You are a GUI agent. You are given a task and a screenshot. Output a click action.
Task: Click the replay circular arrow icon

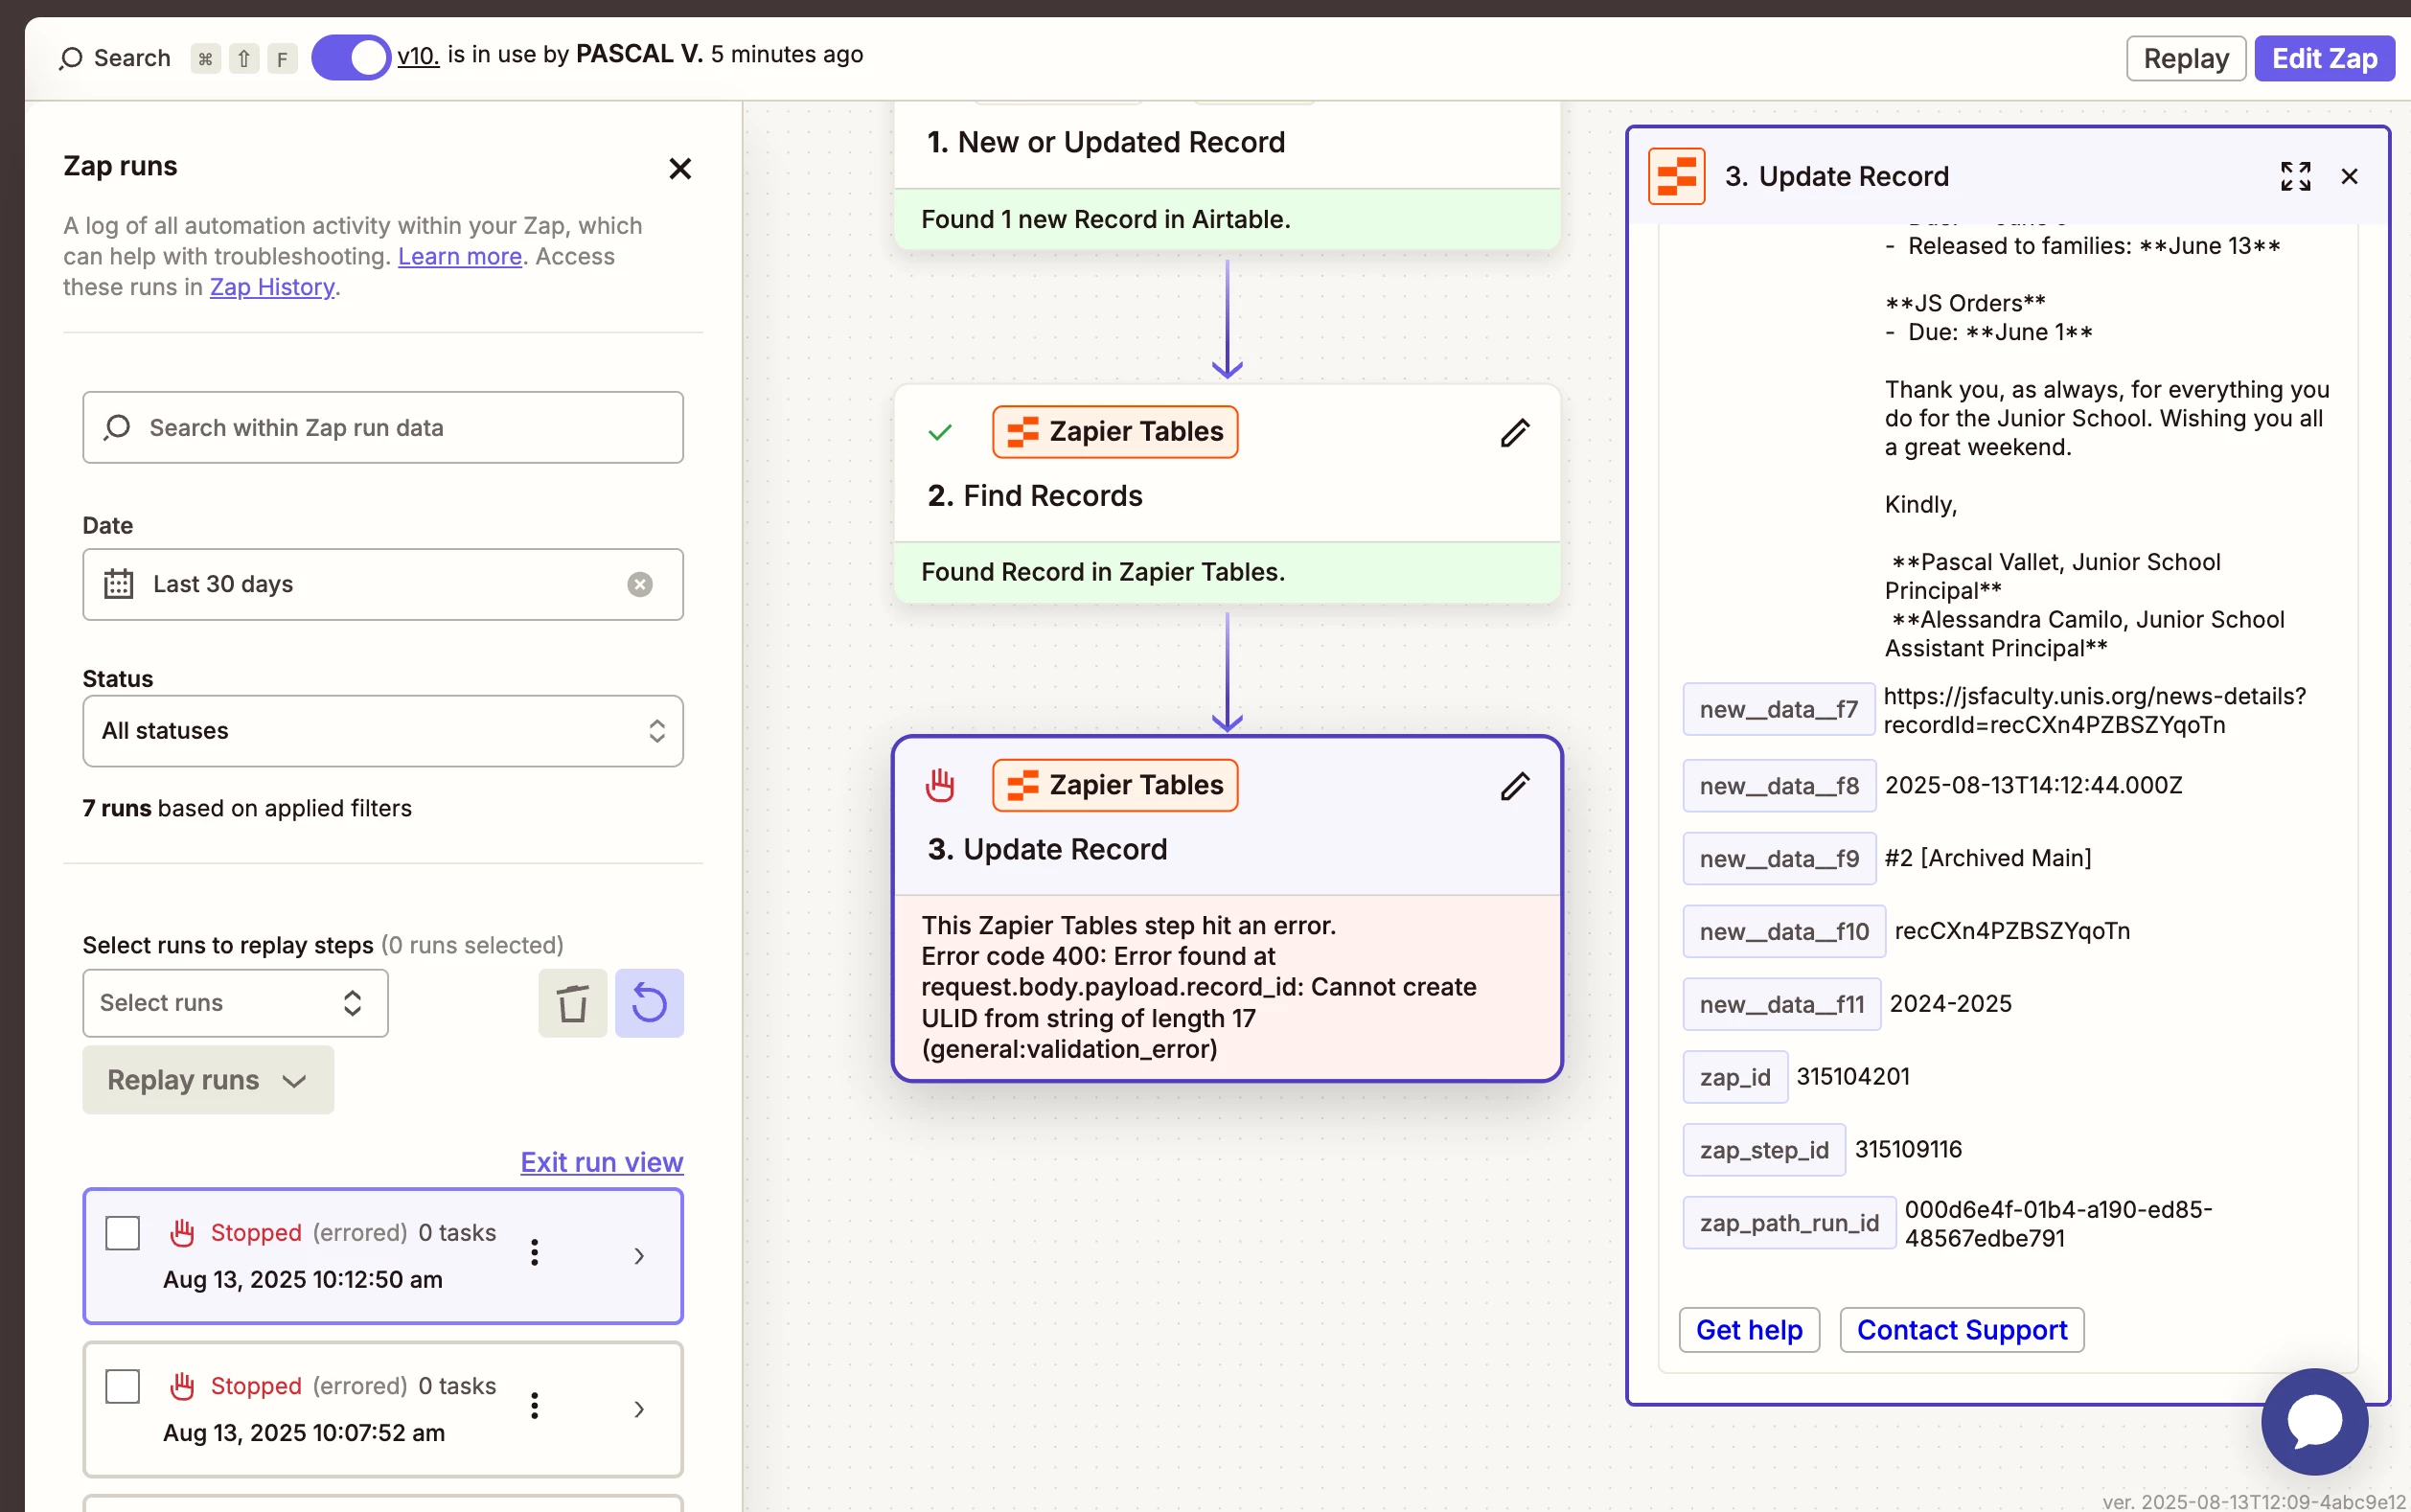point(650,1003)
